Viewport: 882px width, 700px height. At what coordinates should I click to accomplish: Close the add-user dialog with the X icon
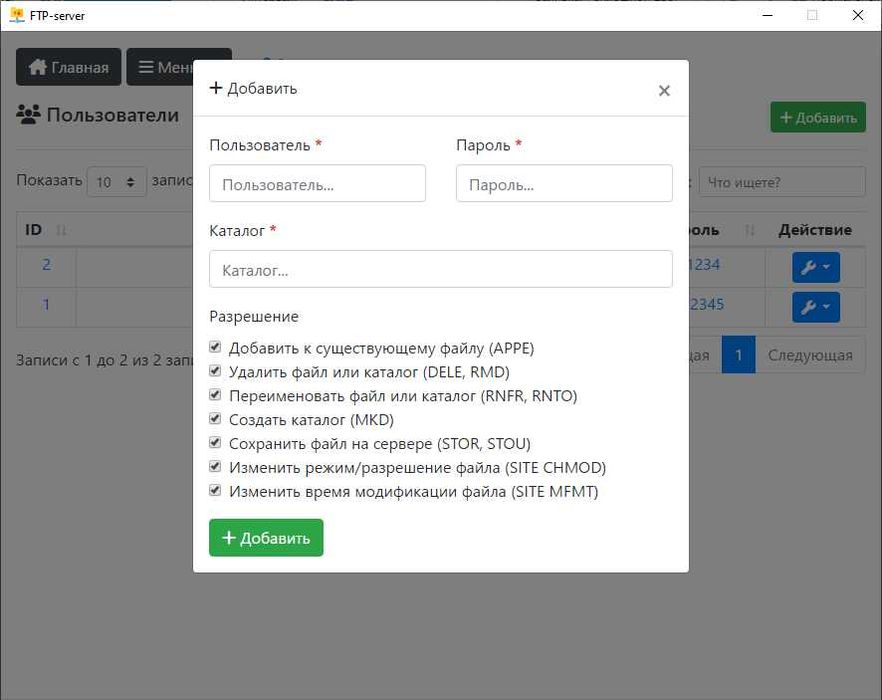tap(664, 91)
